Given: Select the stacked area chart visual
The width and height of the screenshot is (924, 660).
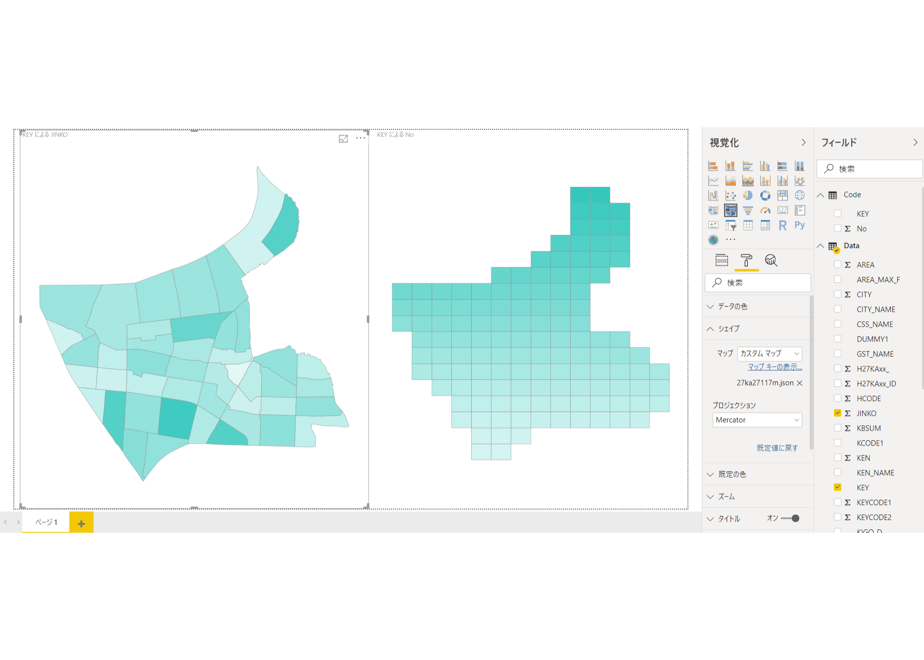Looking at the screenshot, I should click(748, 180).
